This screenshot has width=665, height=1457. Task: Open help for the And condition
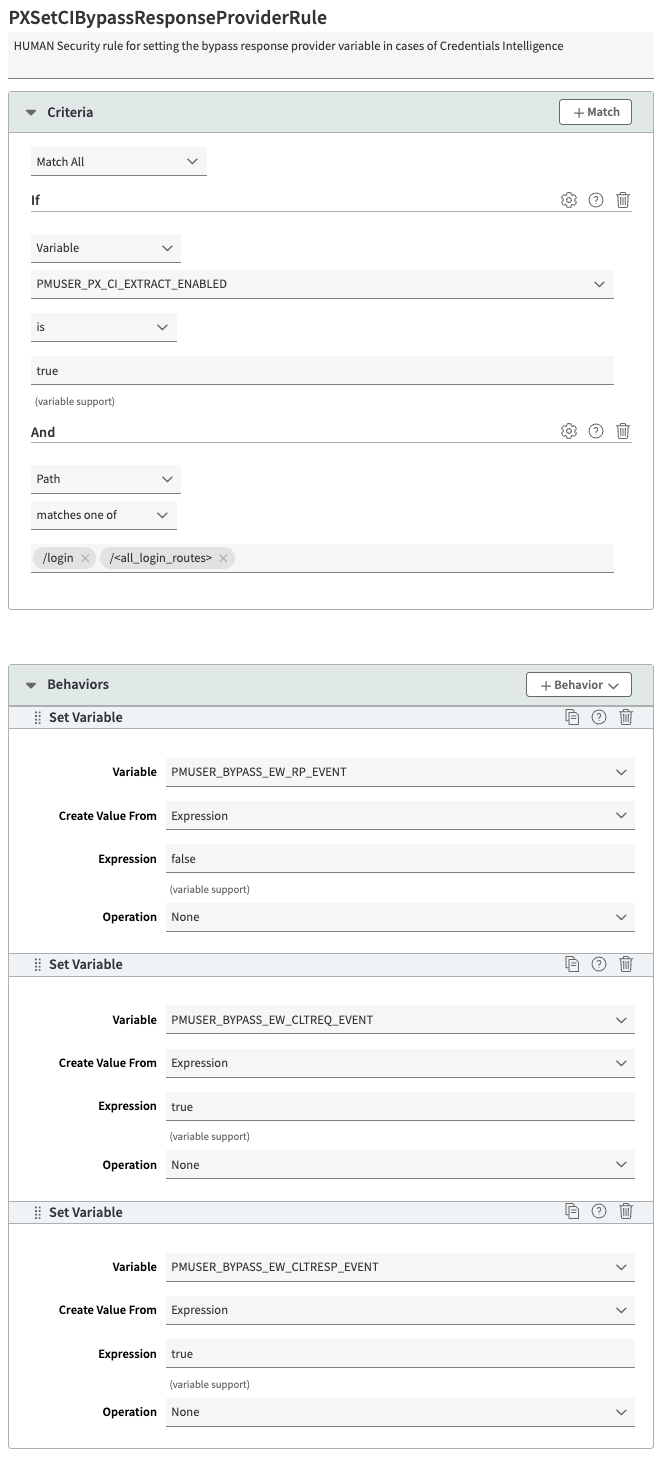pos(596,431)
